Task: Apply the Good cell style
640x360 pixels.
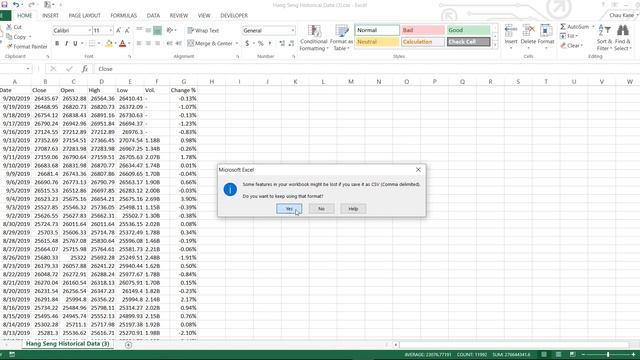Action: (x=468, y=30)
